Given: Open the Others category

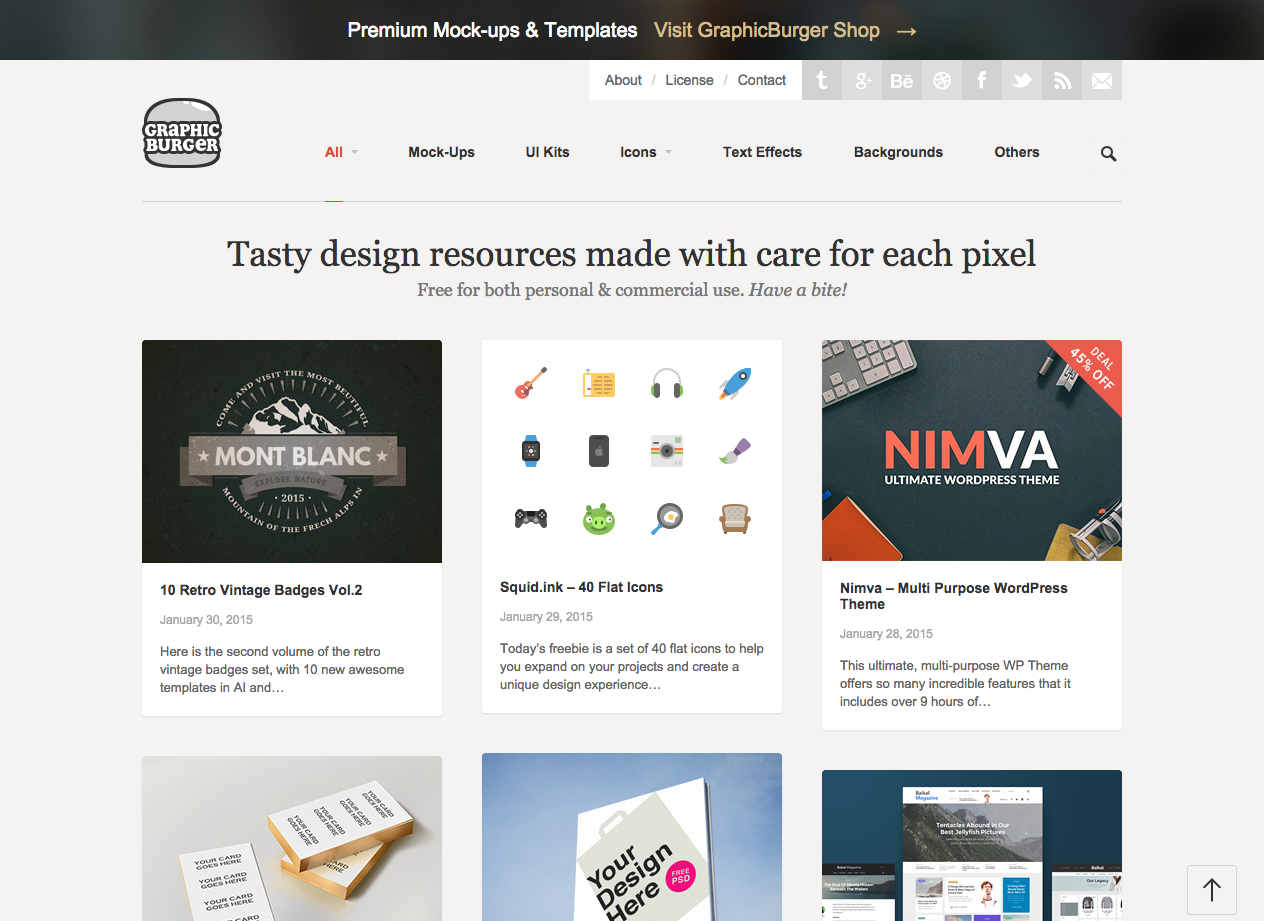Looking at the screenshot, I should coord(1017,152).
